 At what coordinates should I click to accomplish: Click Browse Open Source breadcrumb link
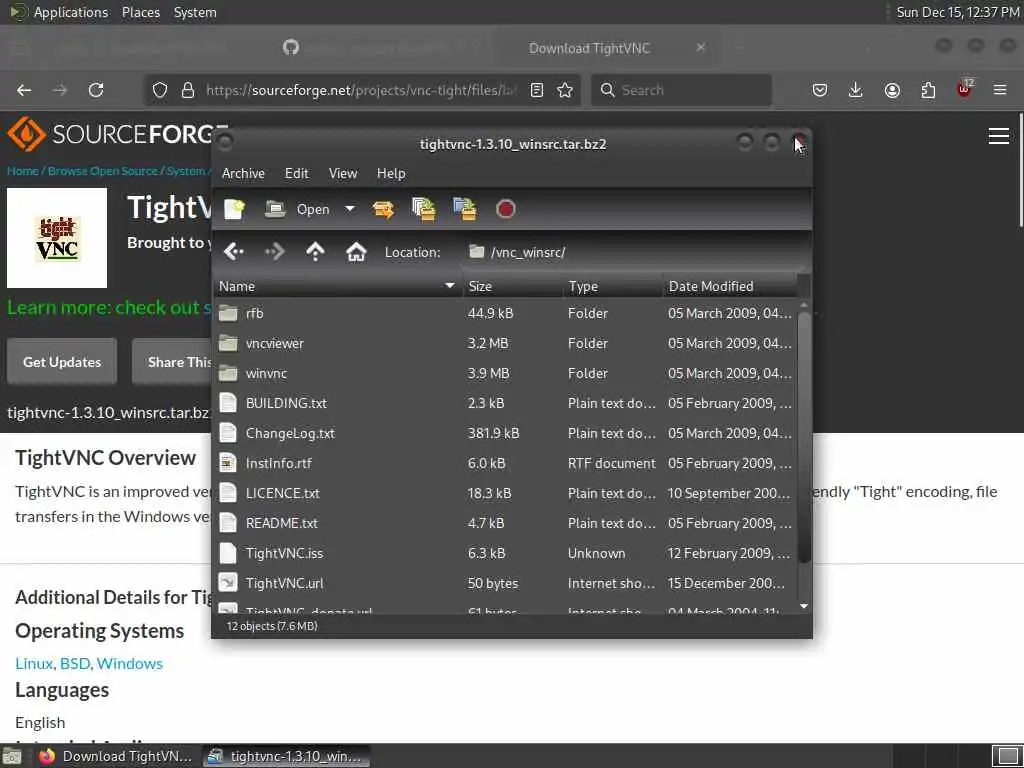click(x=103, y=171)
